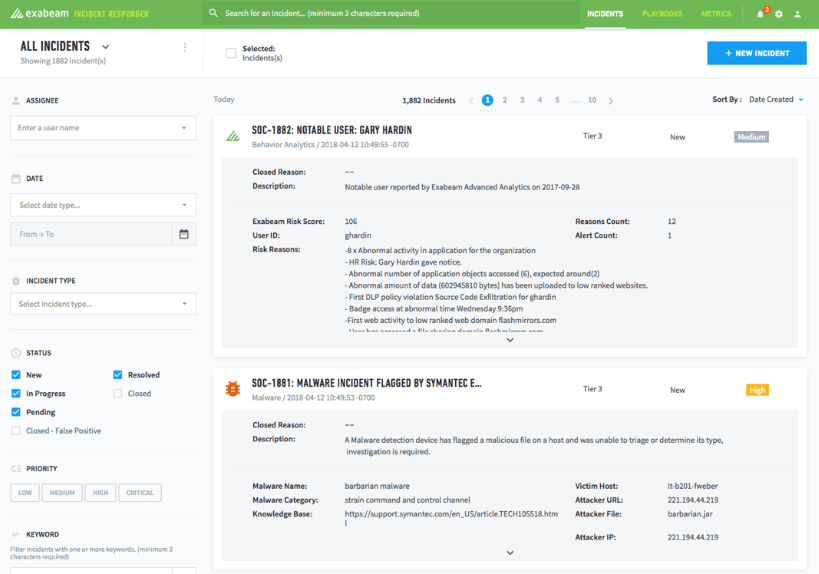The width and height of the screenshot is (819, 574).
Task: Toggle the Selected incidents checkbox
Action: click(231, 53)
